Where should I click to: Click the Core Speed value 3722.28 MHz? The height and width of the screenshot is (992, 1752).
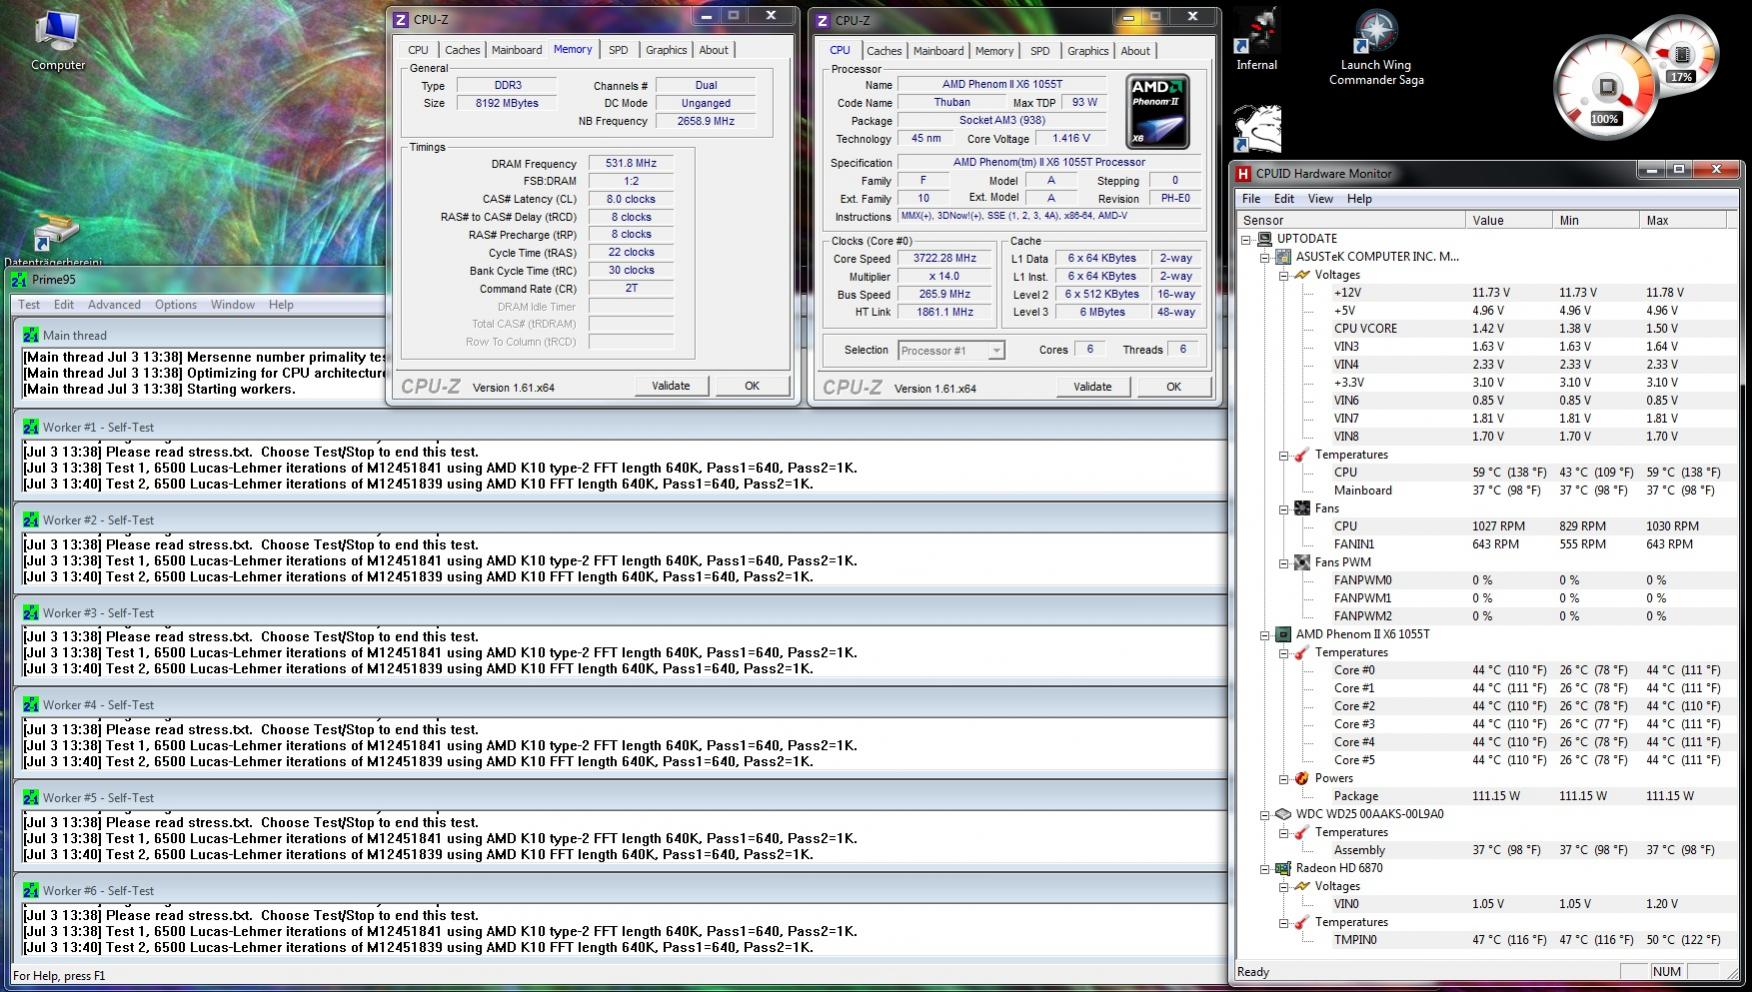pyautogui.click(x=944, y=258)
